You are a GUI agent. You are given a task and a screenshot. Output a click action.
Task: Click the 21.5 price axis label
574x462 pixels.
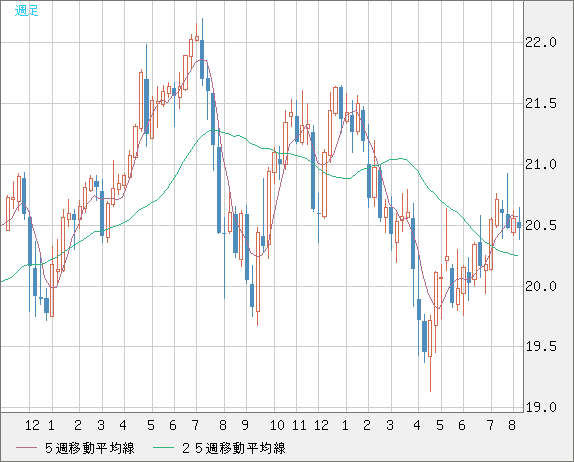(541, 104)
